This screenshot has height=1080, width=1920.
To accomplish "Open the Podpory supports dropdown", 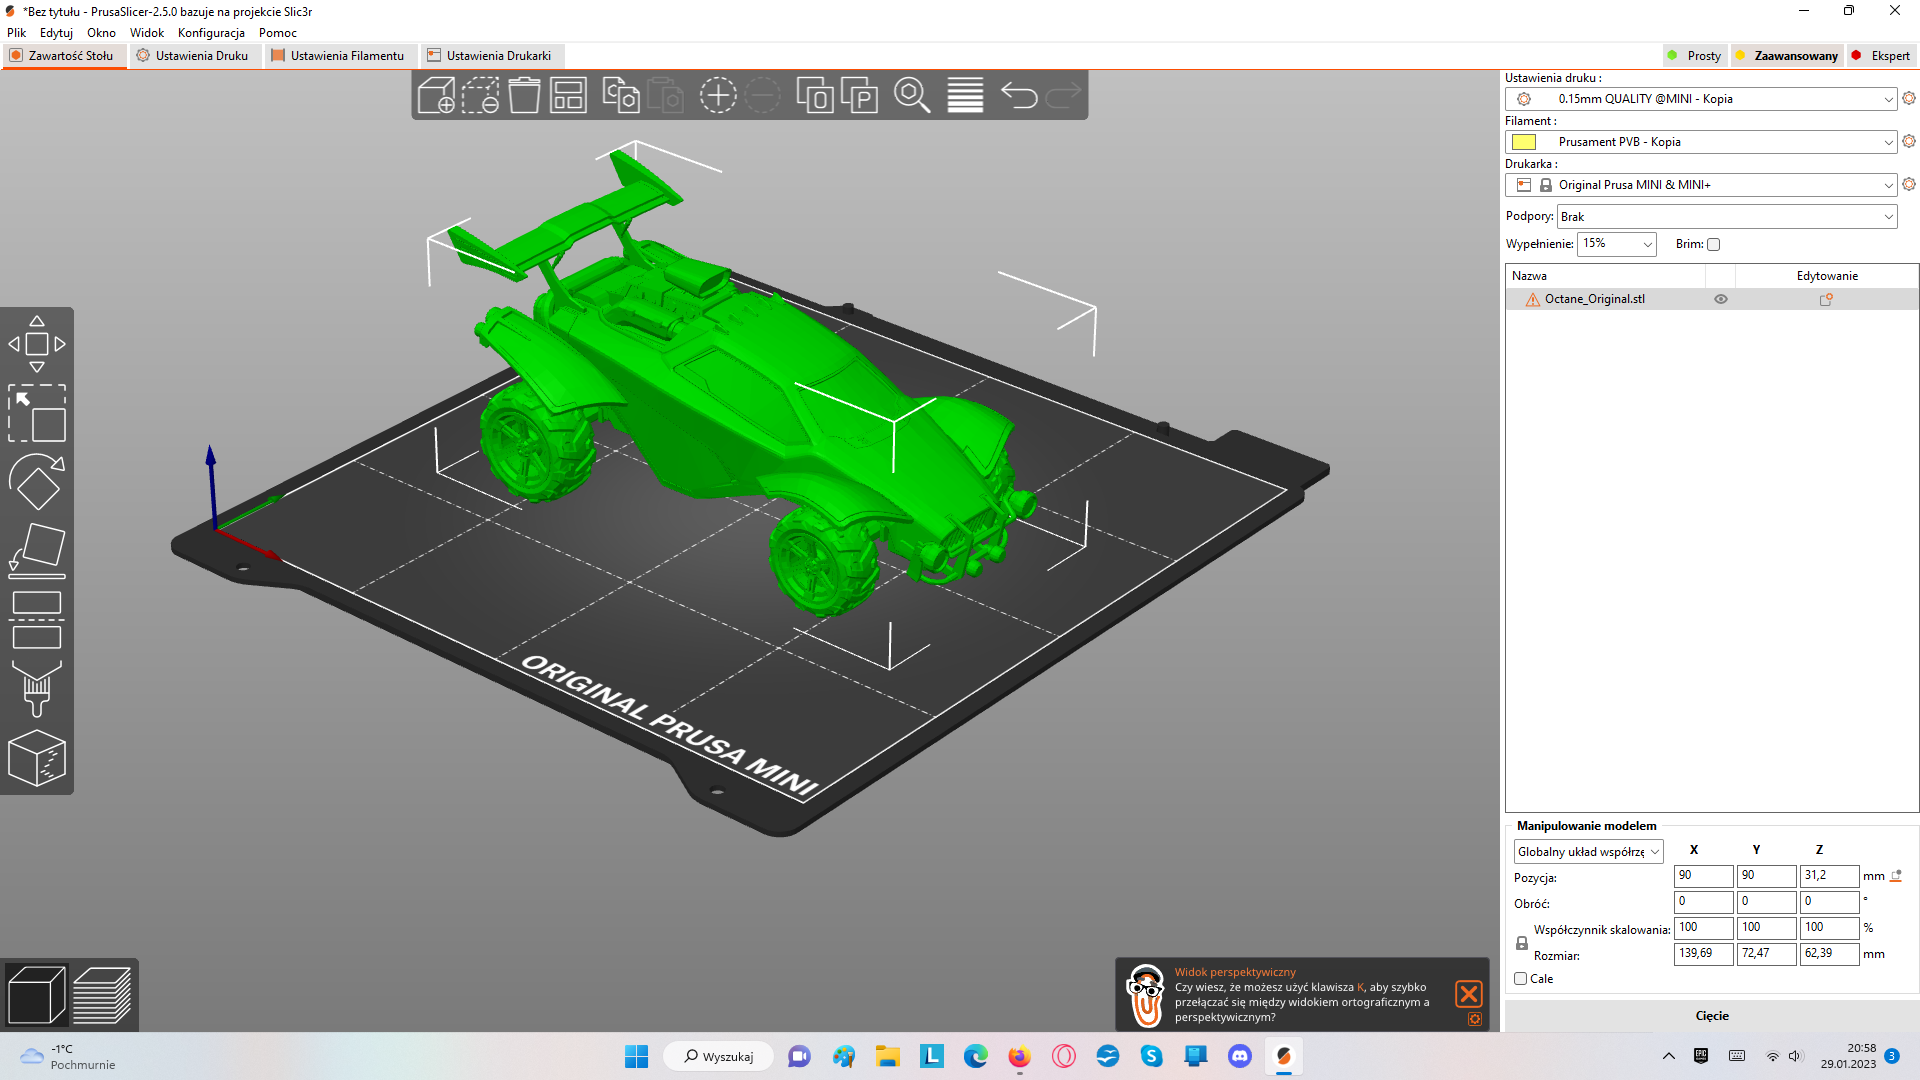I will coord(1727,217).
